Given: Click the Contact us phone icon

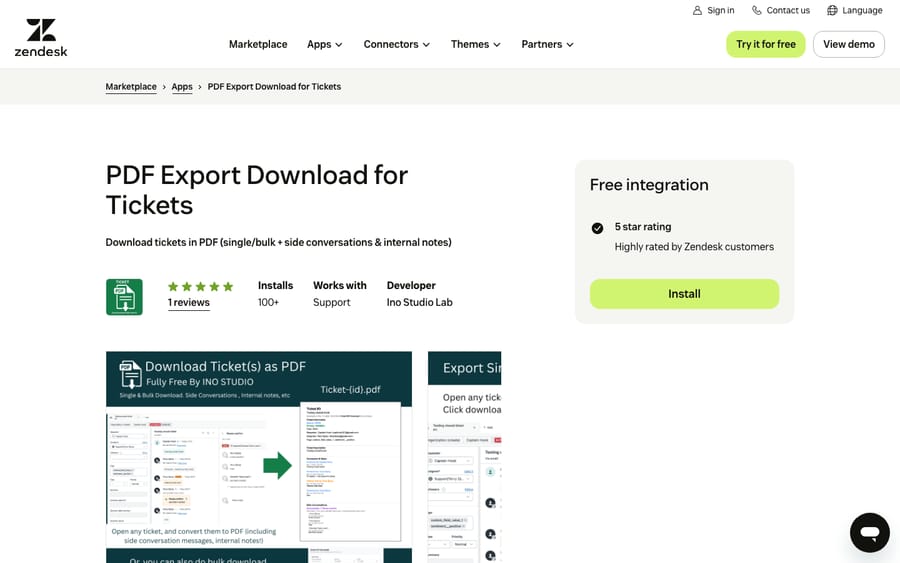Looking at the screenshot, I should click(757, 10).
